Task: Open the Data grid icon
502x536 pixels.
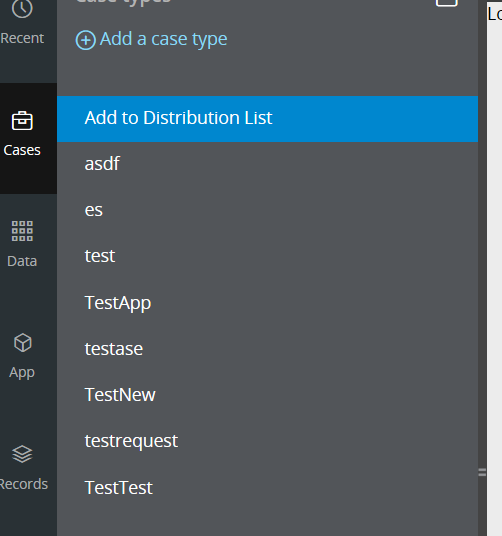Action: pyautogui.click(x=22, y=231)
